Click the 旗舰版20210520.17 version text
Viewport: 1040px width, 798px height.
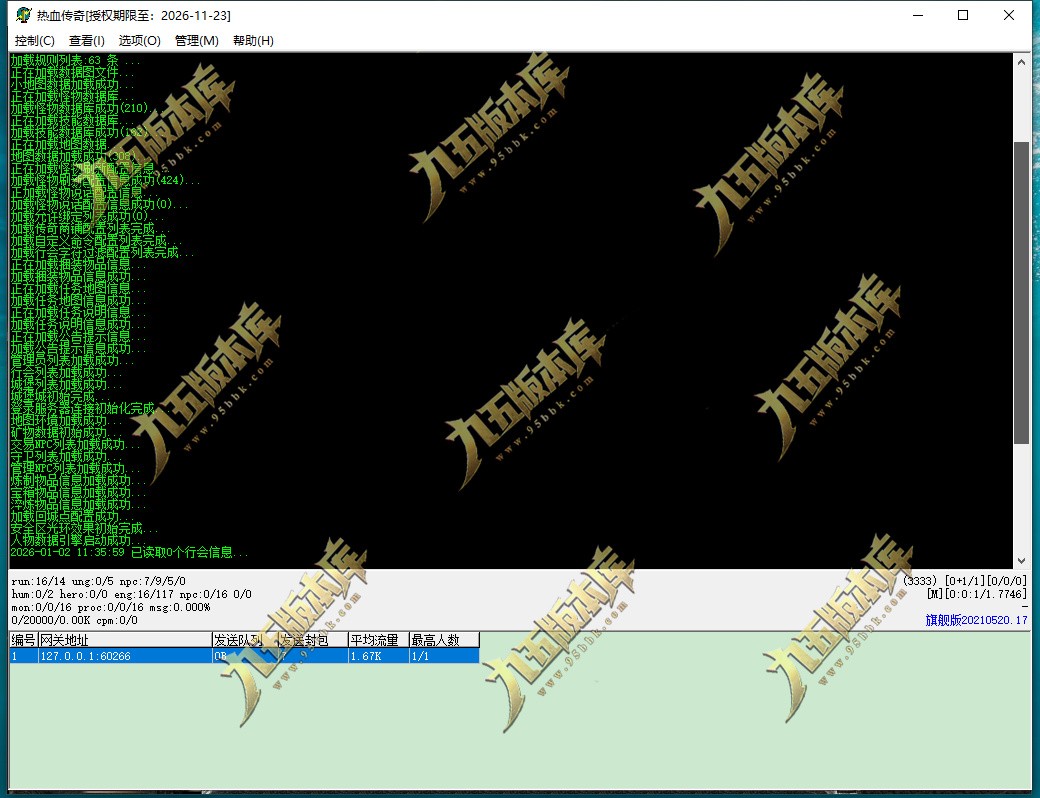(976, 620)
